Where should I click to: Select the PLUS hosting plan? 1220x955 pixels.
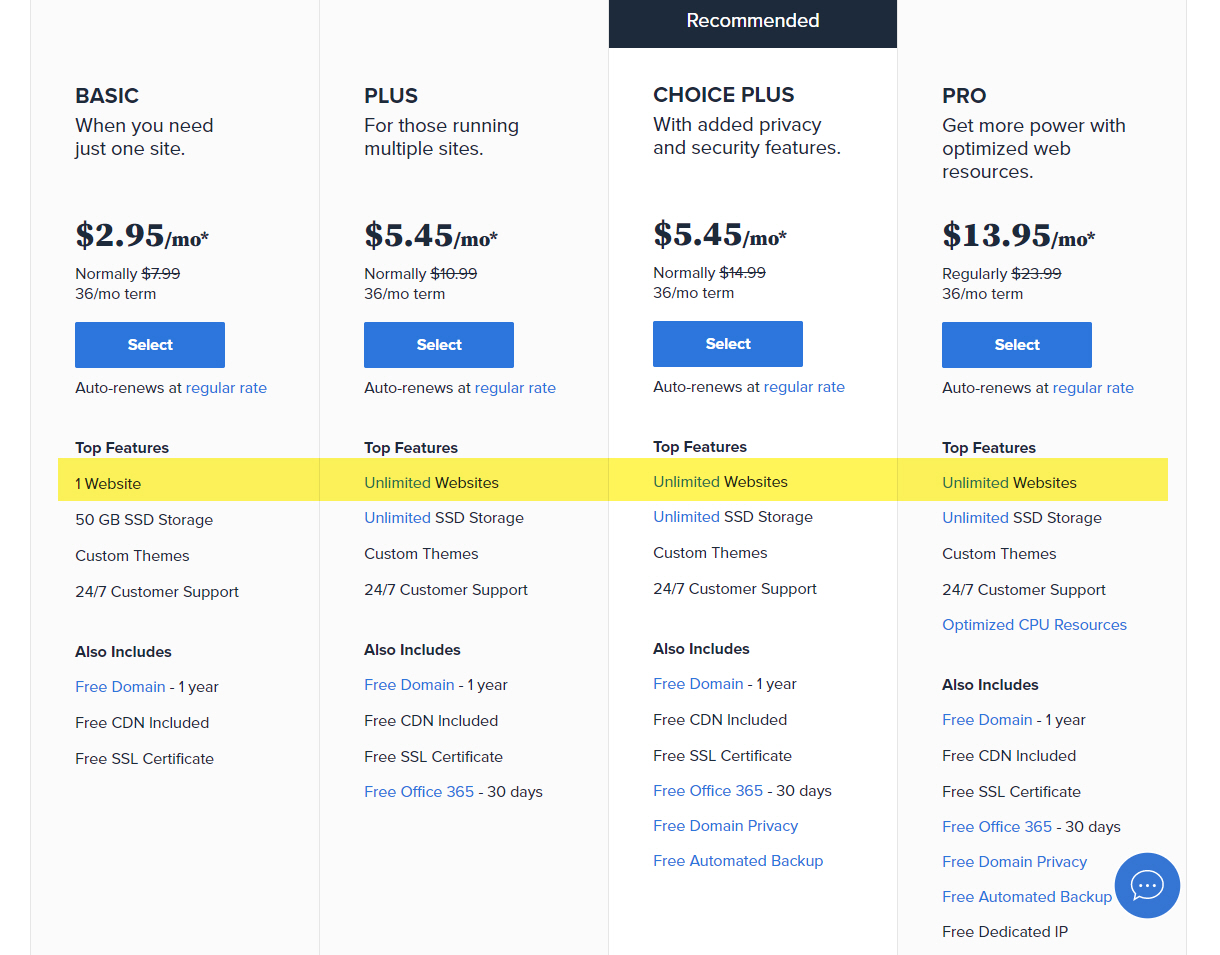[439, 345]
